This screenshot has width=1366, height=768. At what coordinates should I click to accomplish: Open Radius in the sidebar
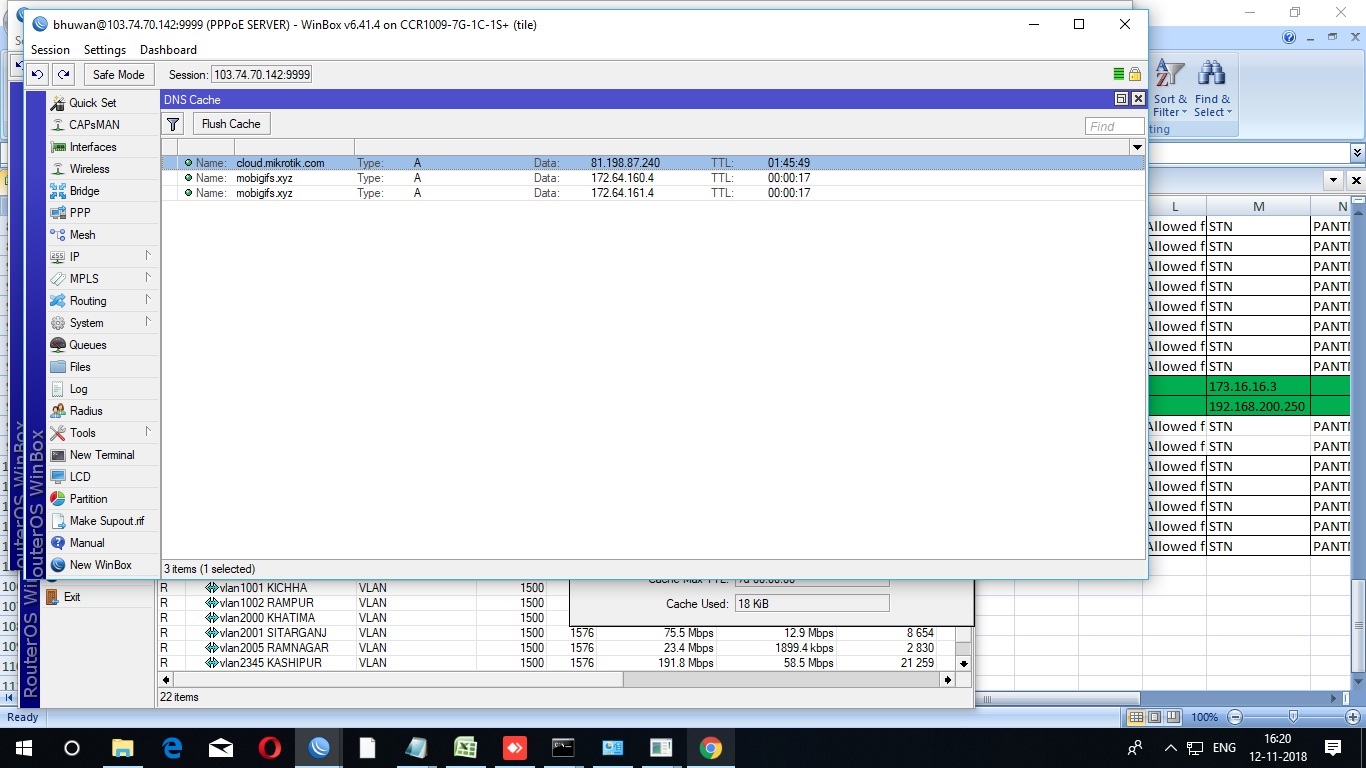click(x=86, y=411)
